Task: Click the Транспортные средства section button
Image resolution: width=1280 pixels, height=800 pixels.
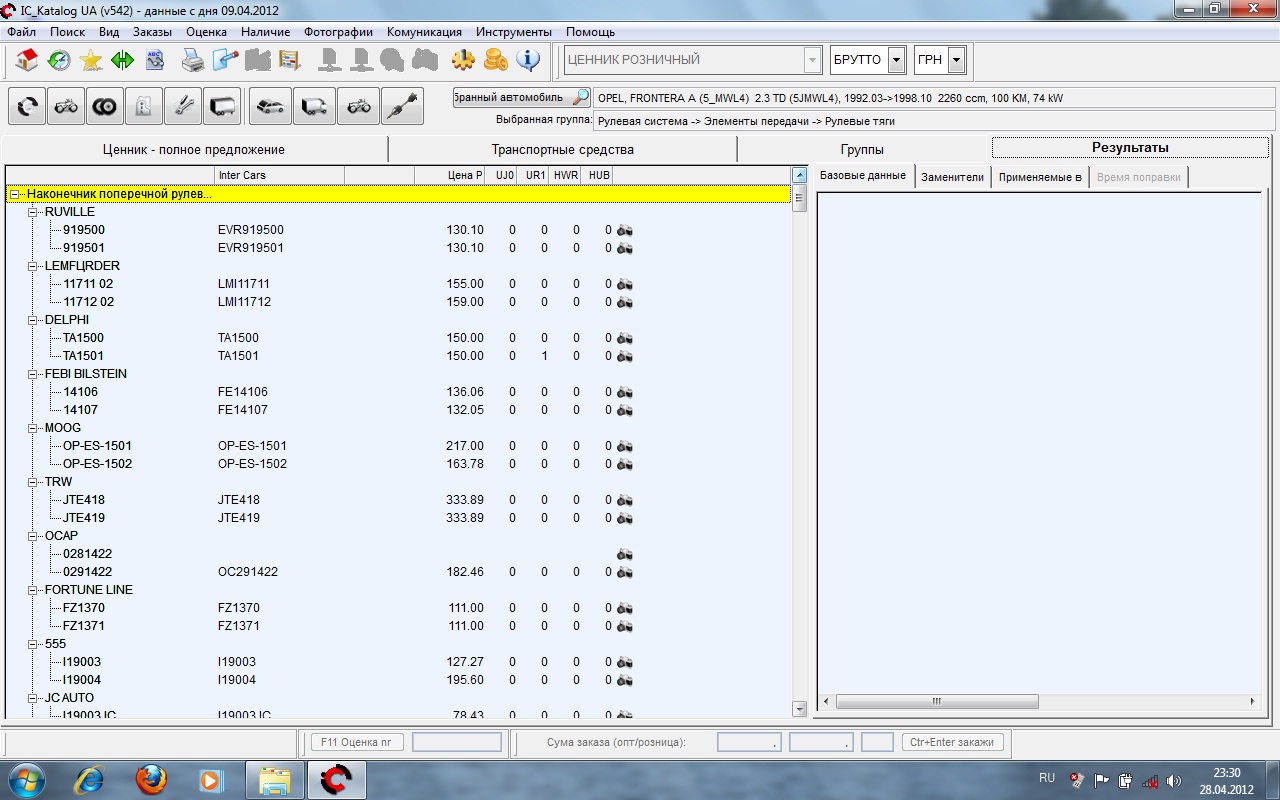Action: (x=562, y=149)
